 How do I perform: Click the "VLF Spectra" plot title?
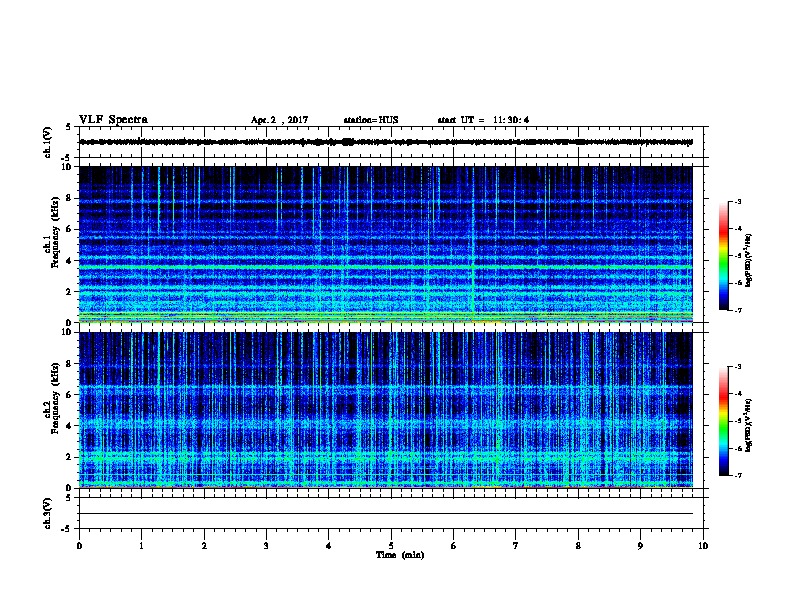(113, 120)
